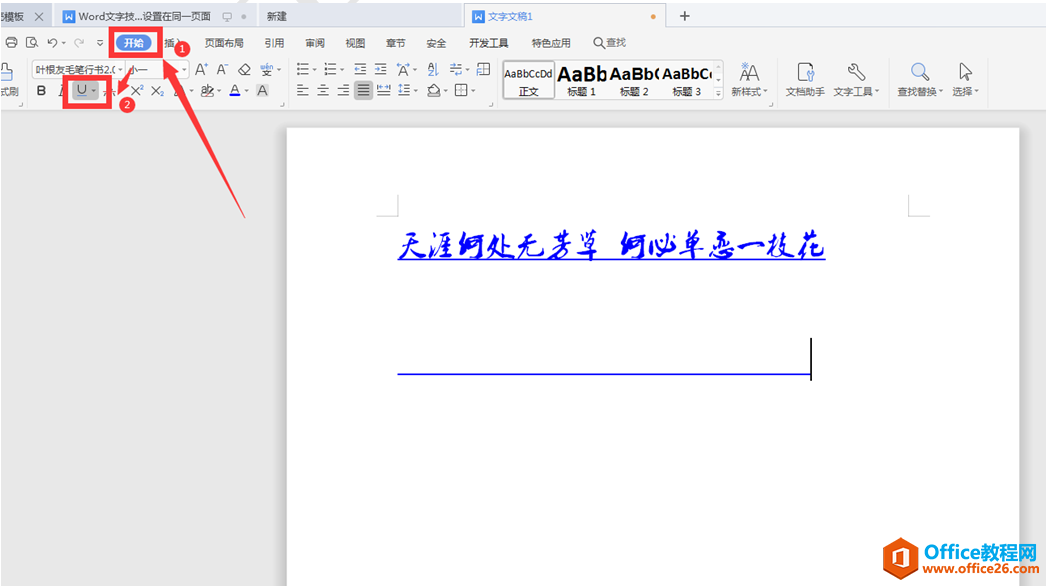The image size is (1046, 586).
Task: Click the clear formatting eraser icon
Action: click(x=244, y=70)
